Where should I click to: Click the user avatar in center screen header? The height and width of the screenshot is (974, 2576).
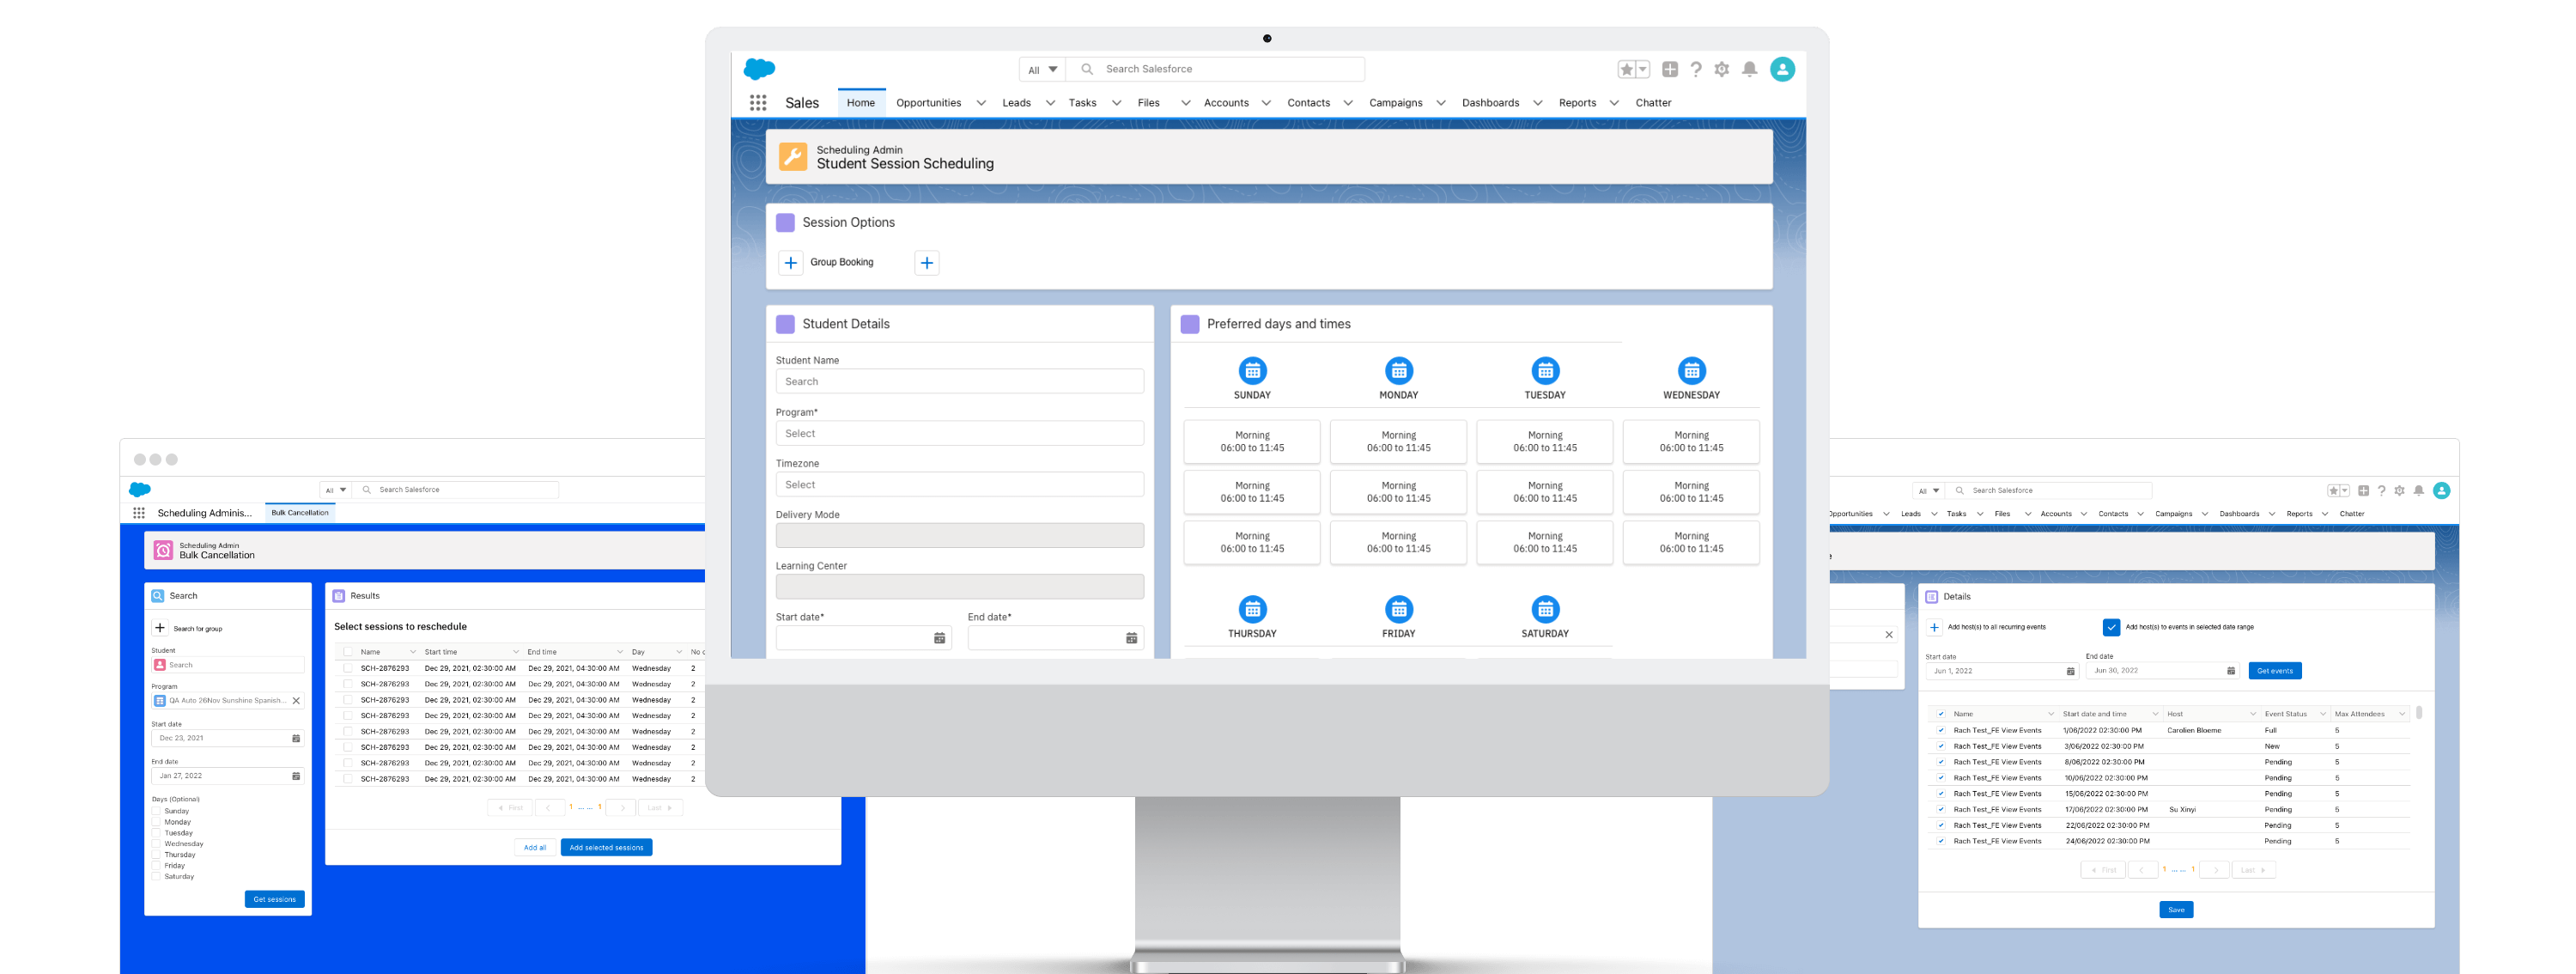(1782, 69)
